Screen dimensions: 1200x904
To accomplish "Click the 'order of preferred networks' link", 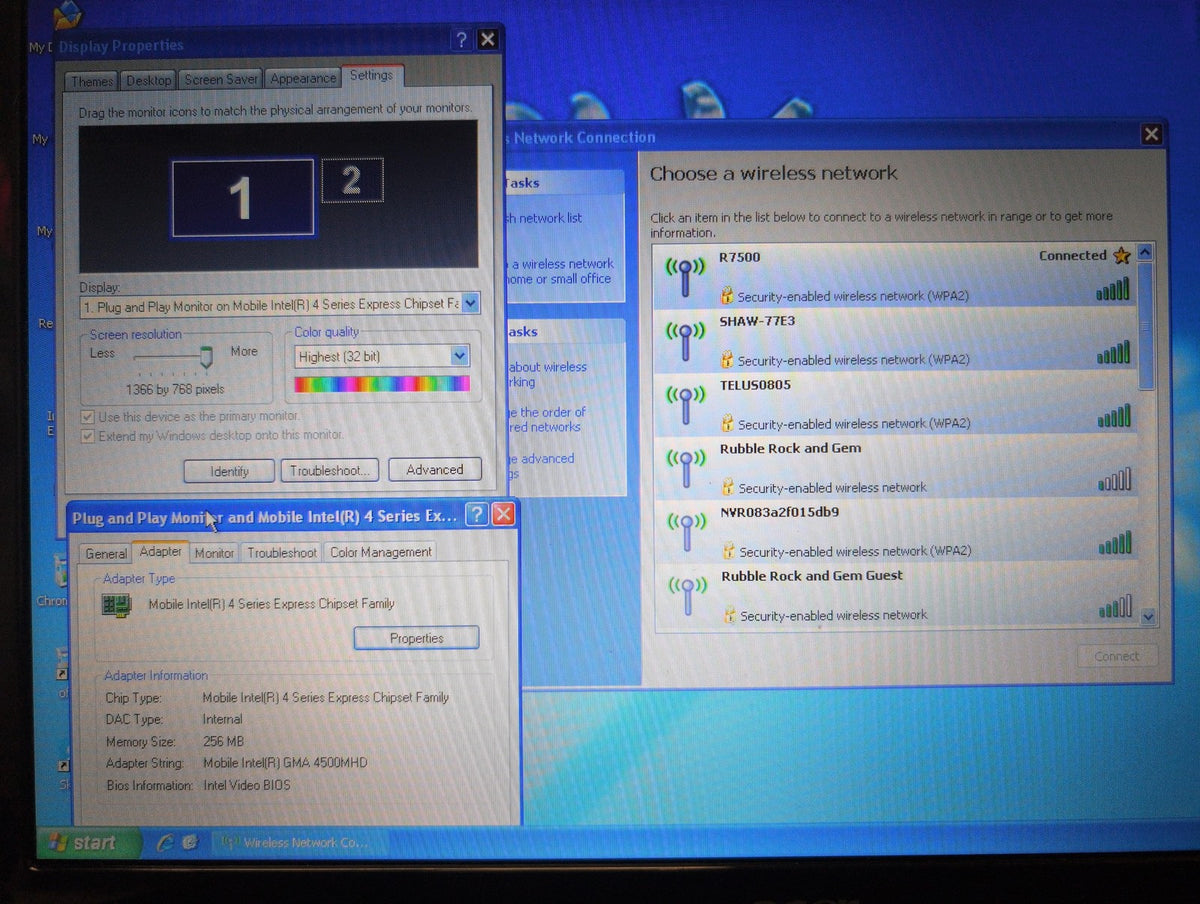I will click(547, 419).
